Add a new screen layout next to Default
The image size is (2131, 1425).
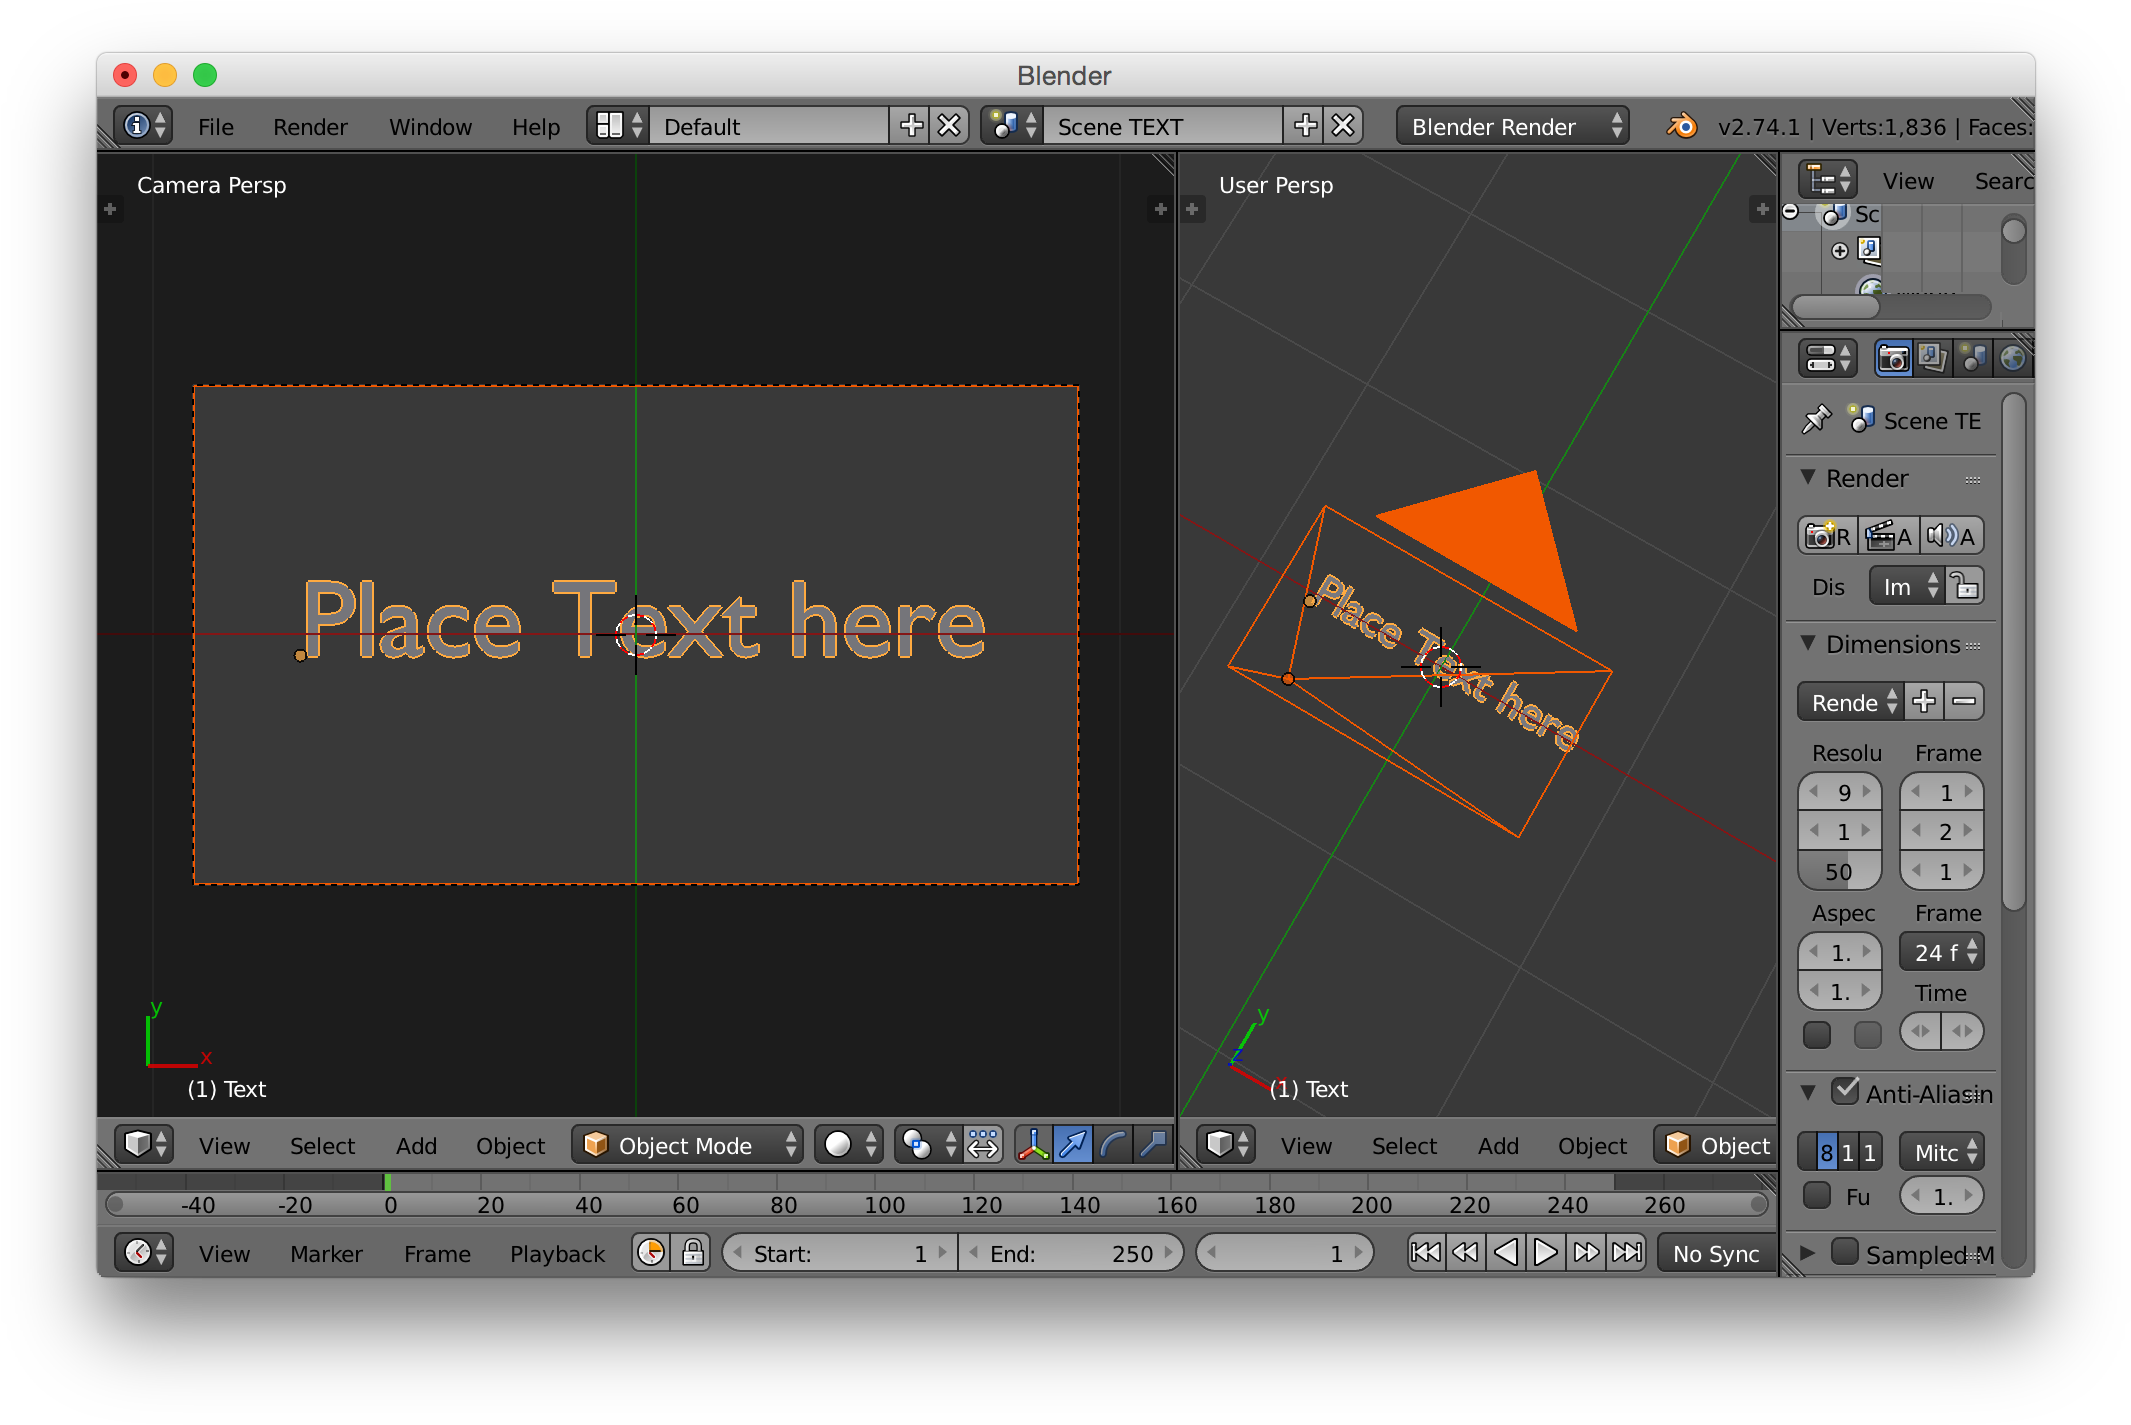click(x=911, y=126)
